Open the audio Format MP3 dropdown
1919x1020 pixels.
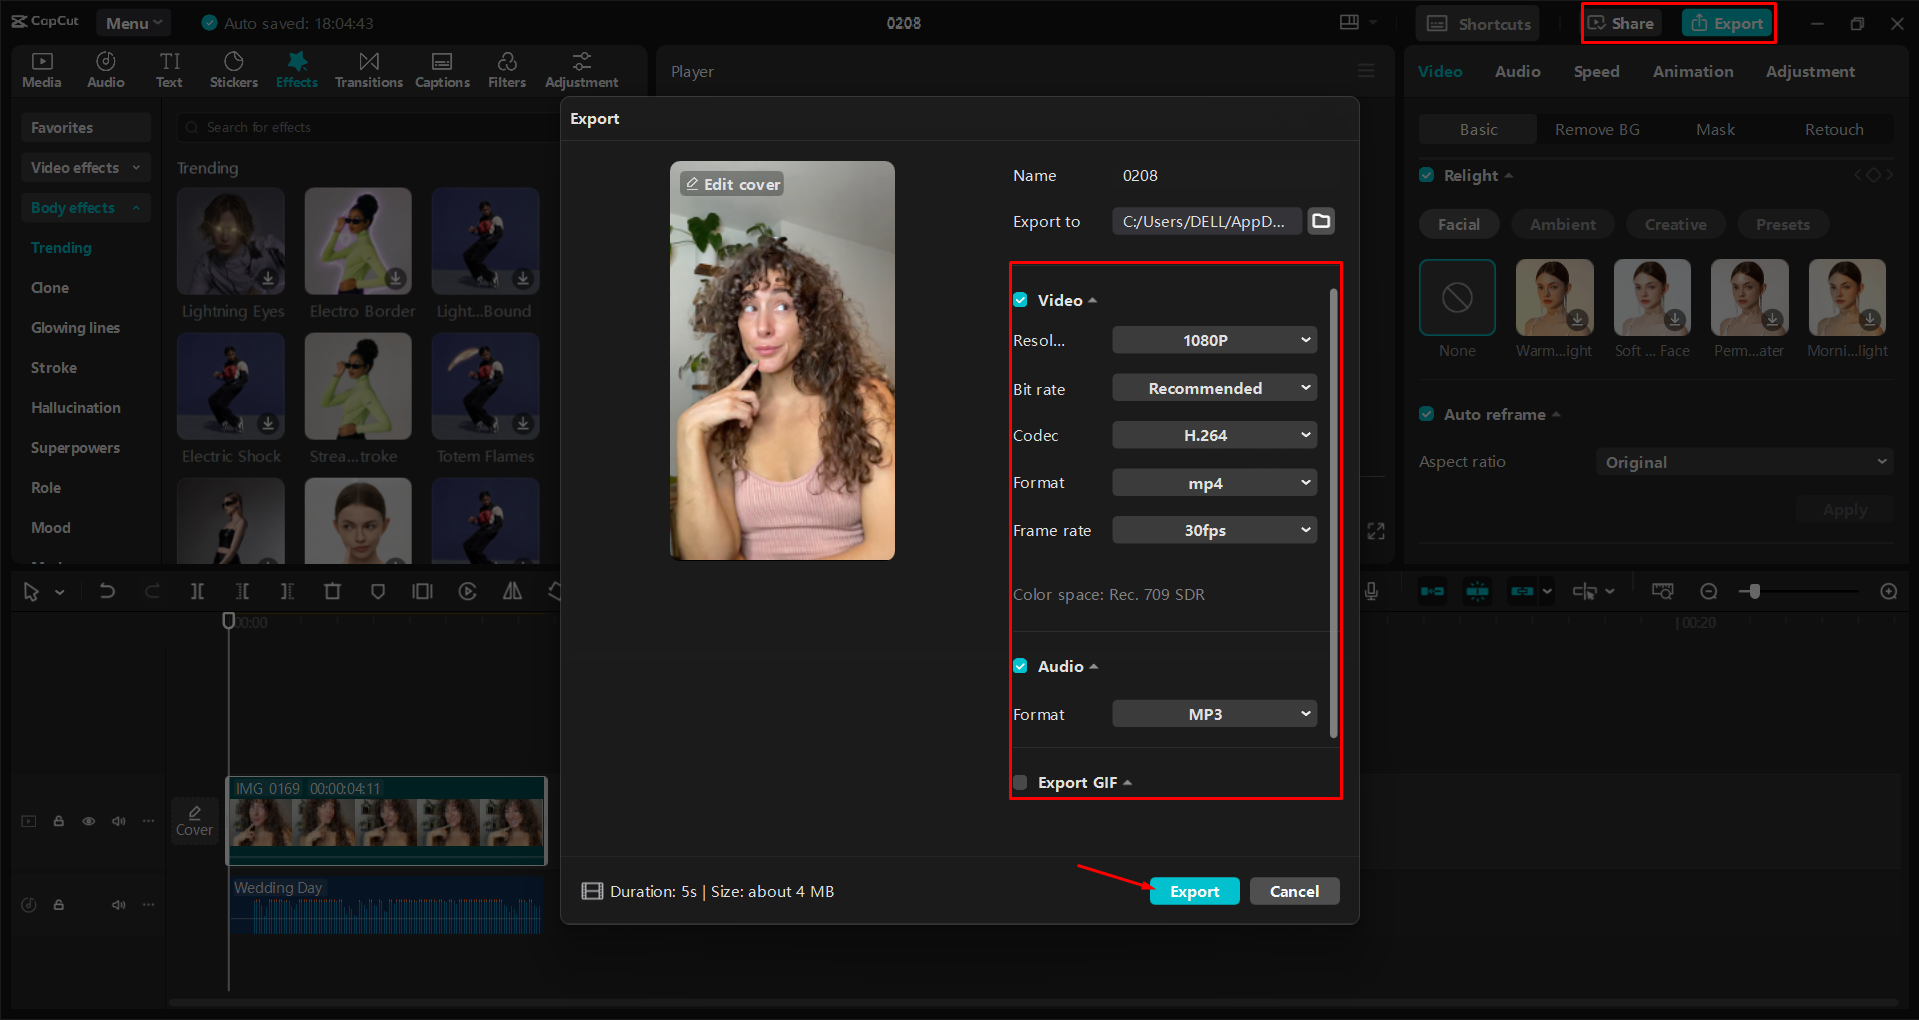tap(1214, 714)
